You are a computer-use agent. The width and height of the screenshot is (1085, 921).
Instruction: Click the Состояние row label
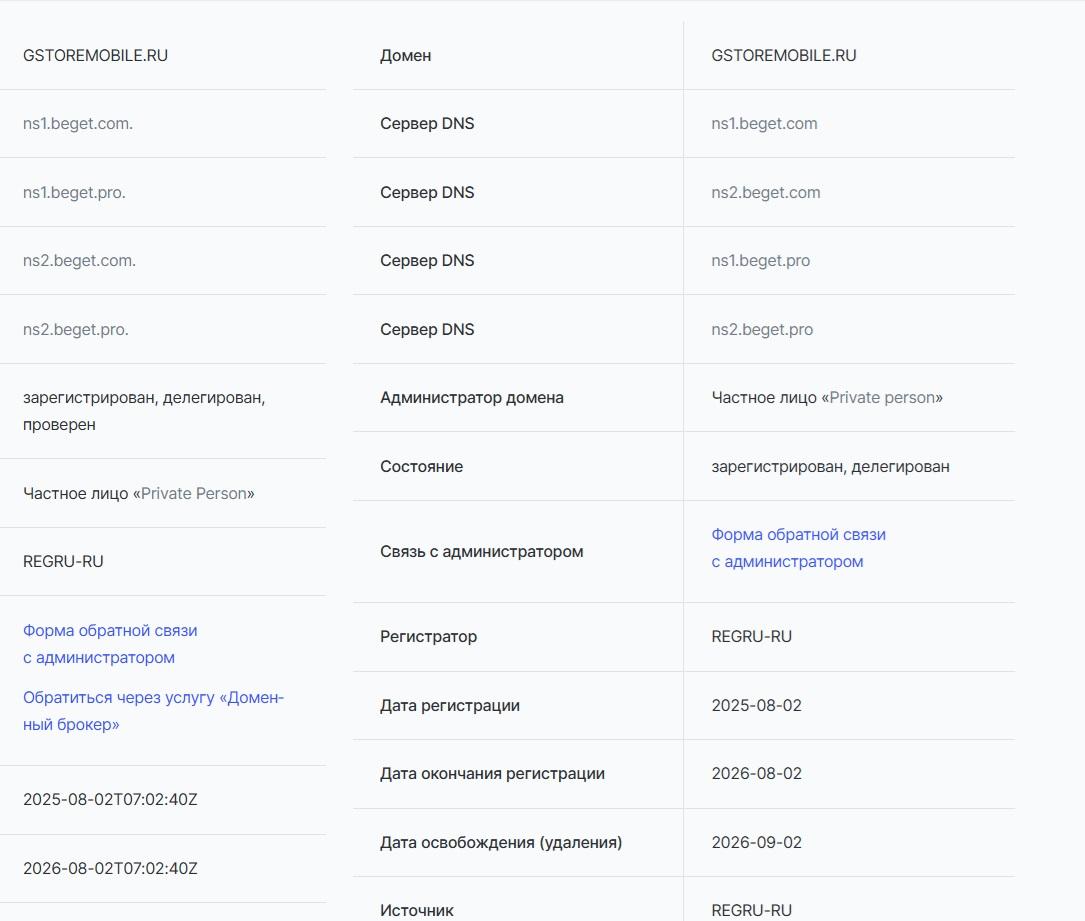(x=421, y=467)
